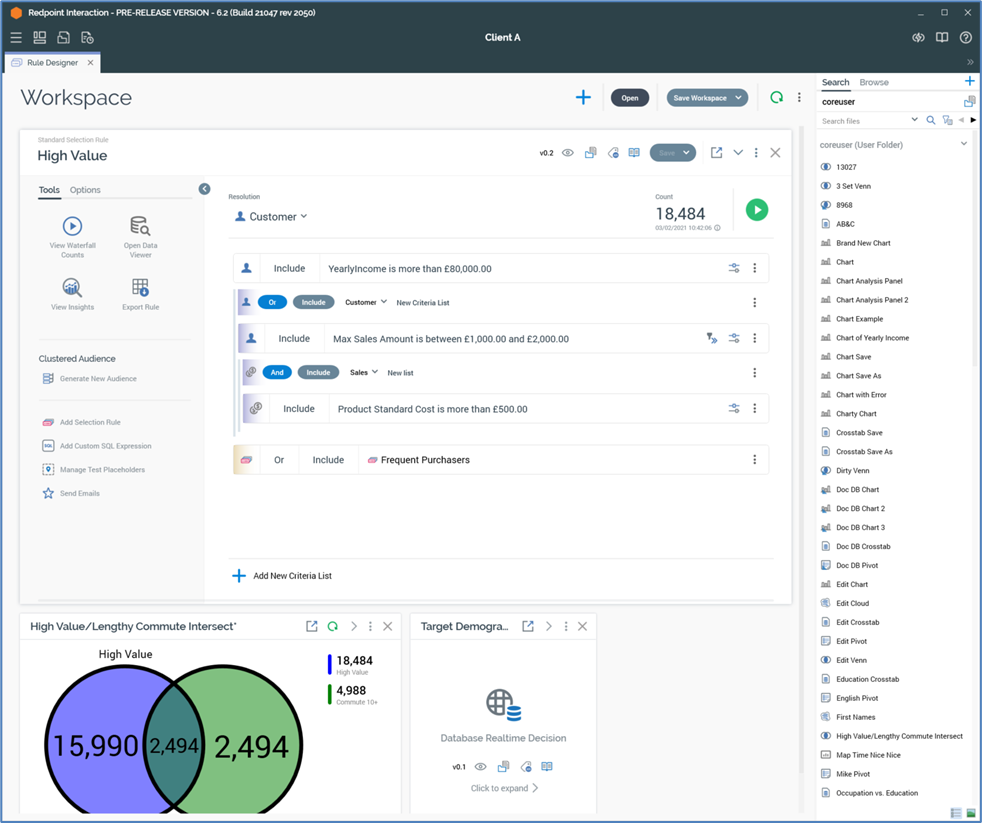
Task: Click the Open button in Workspace header
Action: point(630,98)
